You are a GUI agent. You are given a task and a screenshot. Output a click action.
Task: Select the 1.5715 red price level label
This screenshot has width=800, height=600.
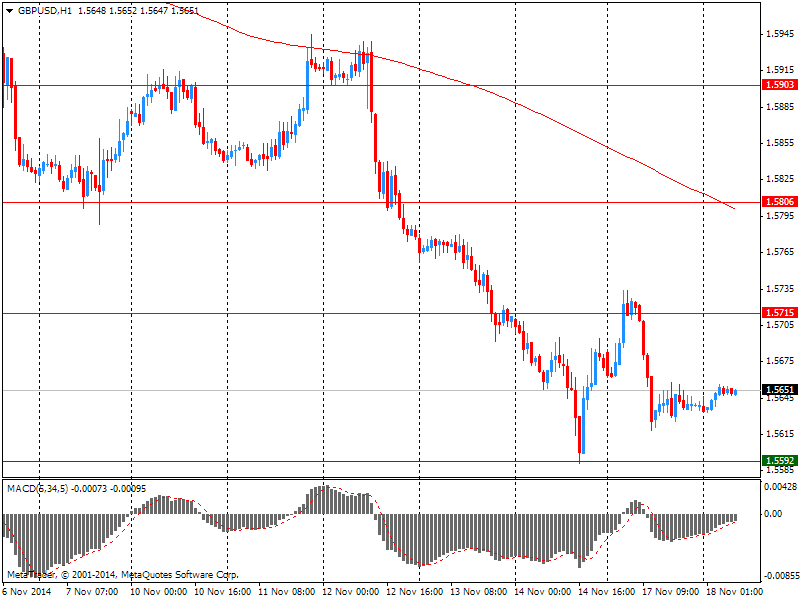pyautogui.click(x=779, y=313)
